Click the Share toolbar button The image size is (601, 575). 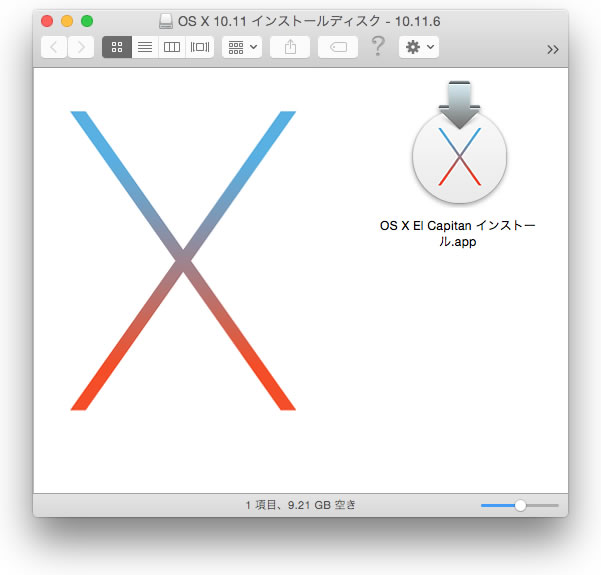click(290, 47)
